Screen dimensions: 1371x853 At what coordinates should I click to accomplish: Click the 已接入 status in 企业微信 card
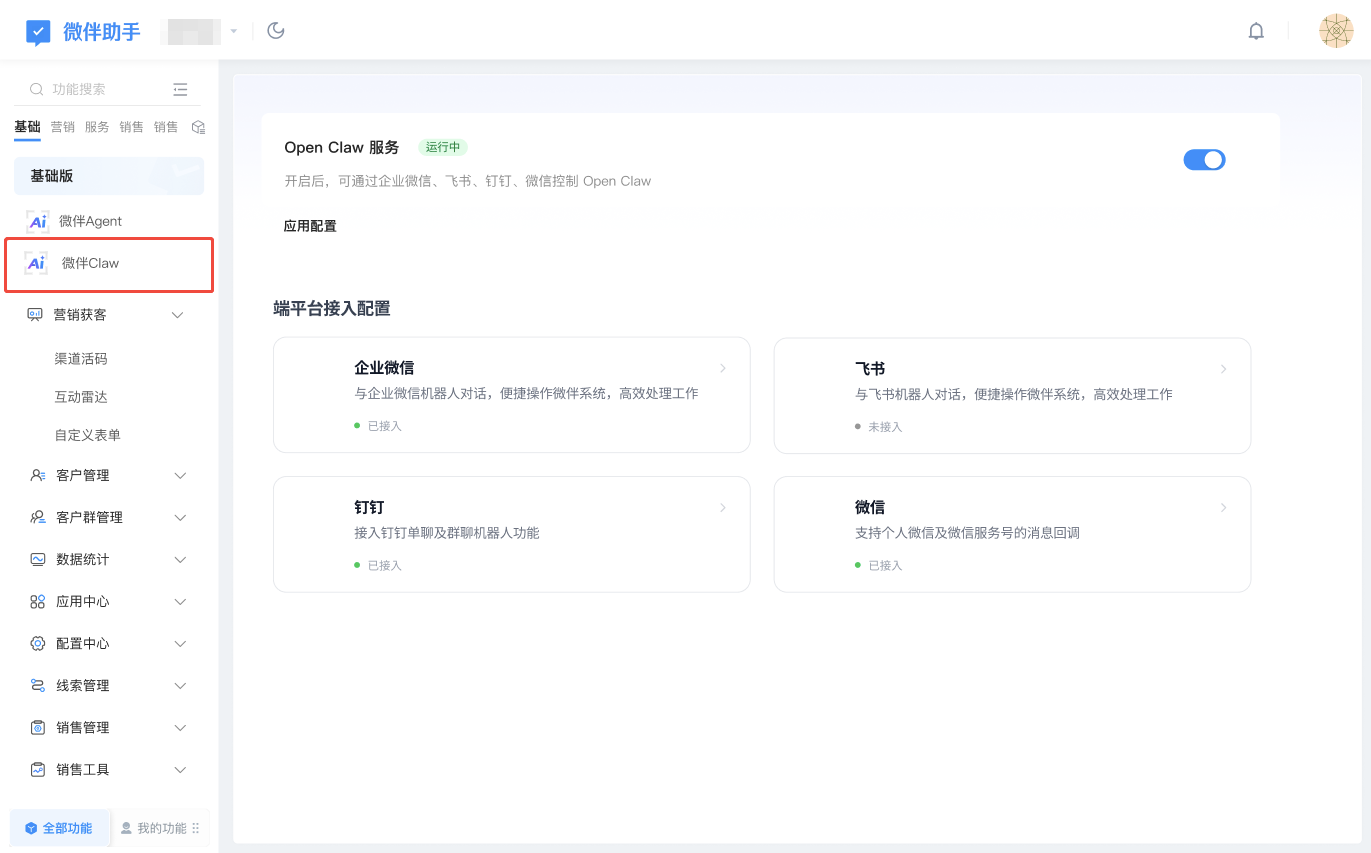click(378, 426)
